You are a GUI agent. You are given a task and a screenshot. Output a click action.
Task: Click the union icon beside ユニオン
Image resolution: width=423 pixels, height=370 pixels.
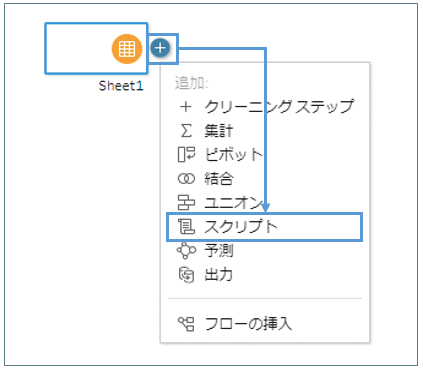click(186, 203)
